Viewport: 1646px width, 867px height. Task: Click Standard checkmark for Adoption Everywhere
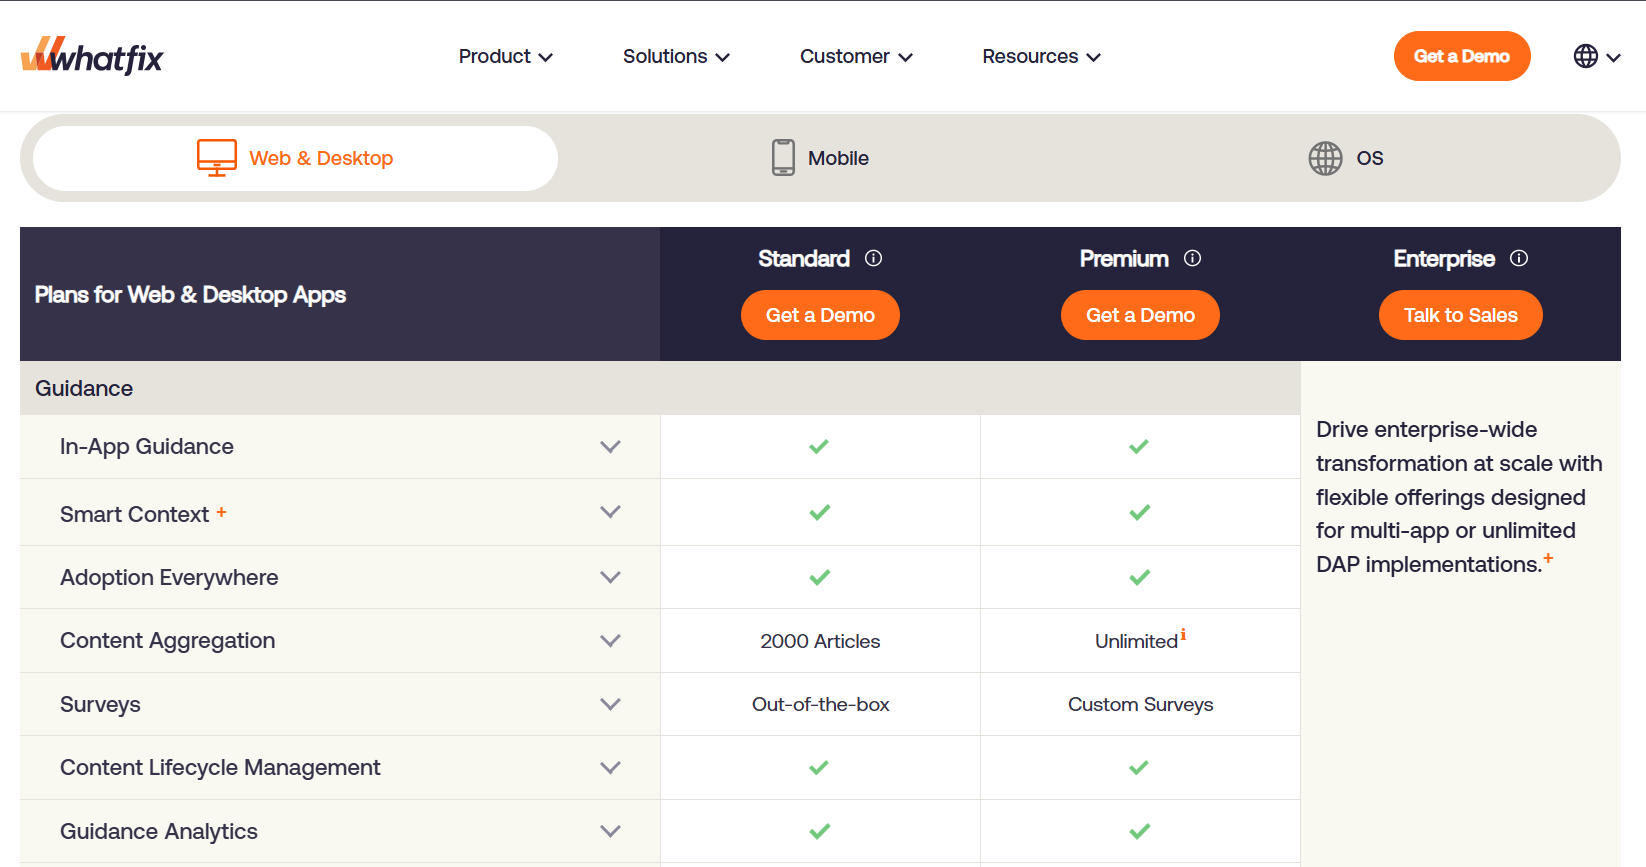pos(820,577)
